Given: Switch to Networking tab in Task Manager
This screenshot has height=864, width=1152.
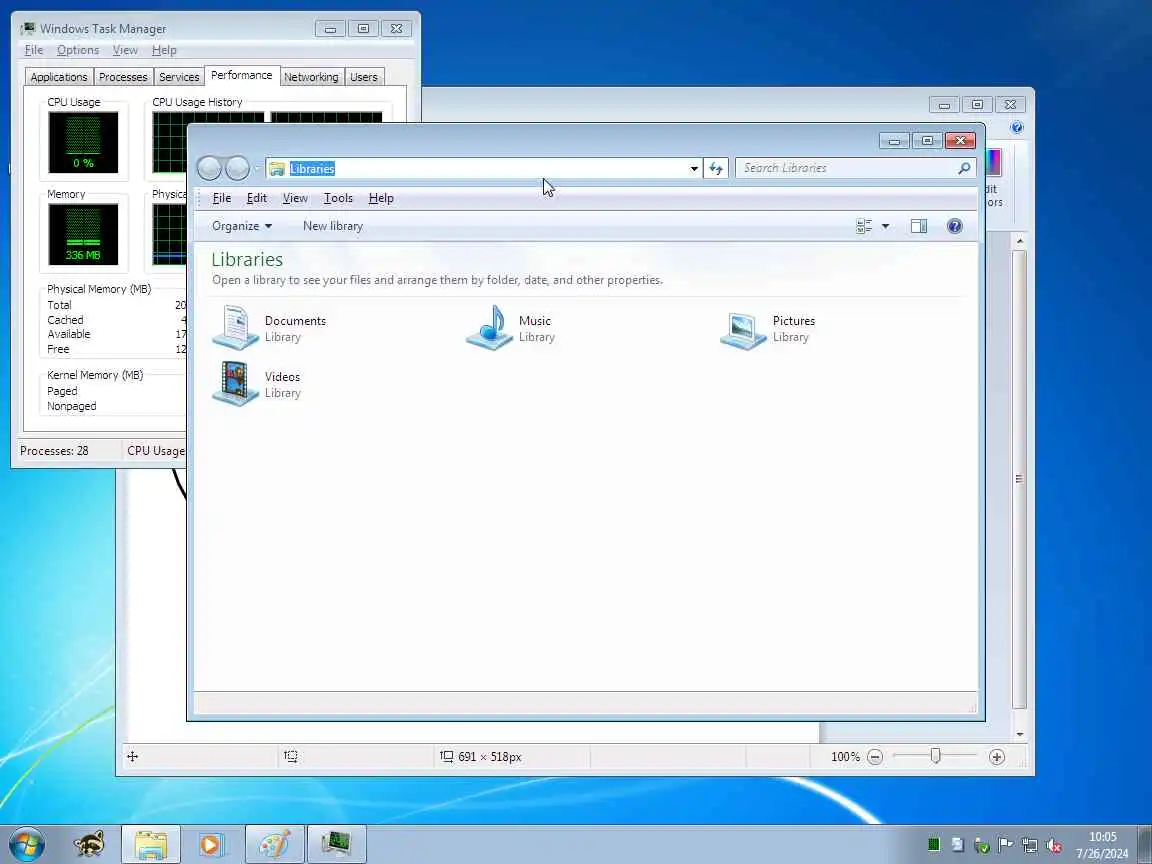Looking at the screenshot, I should click(x=311, y=77).
